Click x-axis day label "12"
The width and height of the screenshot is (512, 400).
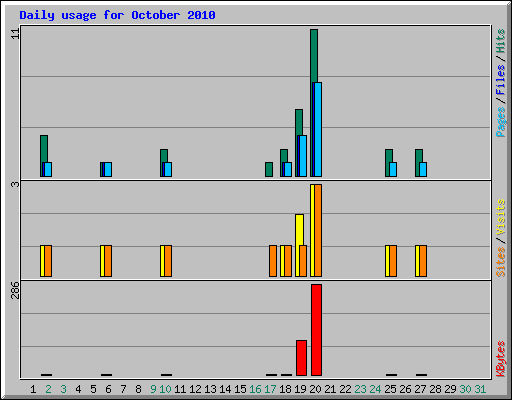(195, 389)
